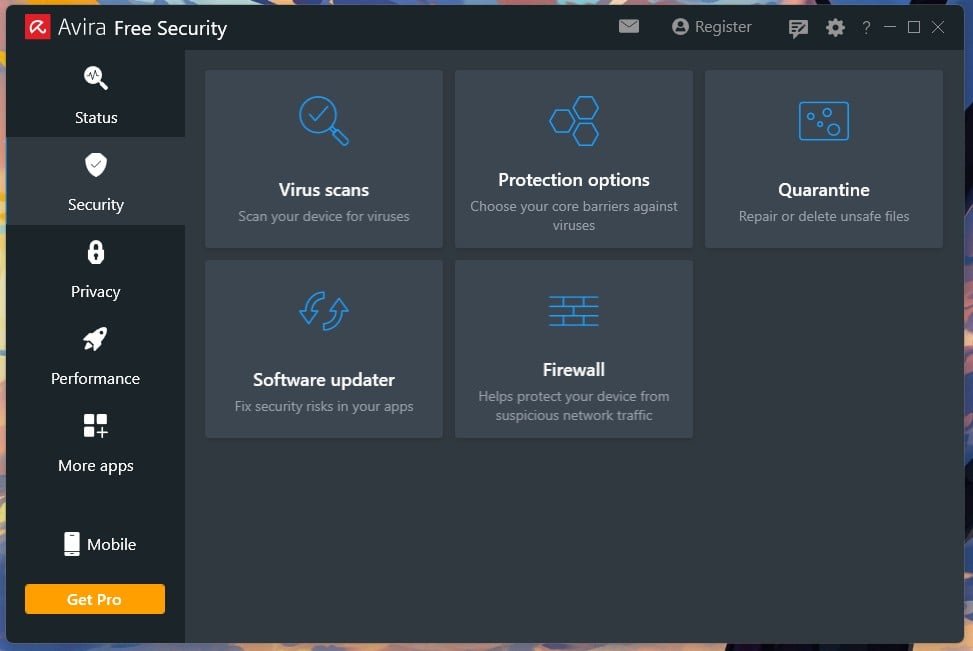Viewport: 973px width, 651px height.
Task: Click the Security shield checkmark icon
Action: tap(96, 165)
